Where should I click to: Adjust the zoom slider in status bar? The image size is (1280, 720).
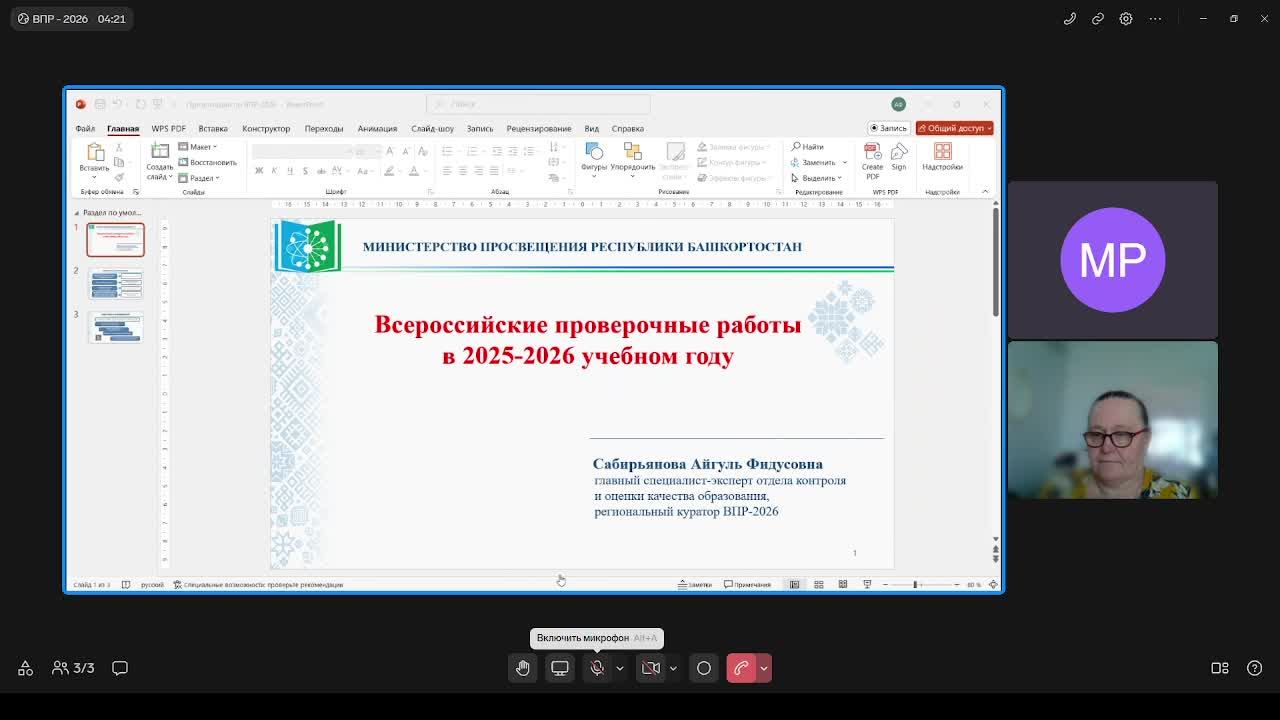[915, 584]
